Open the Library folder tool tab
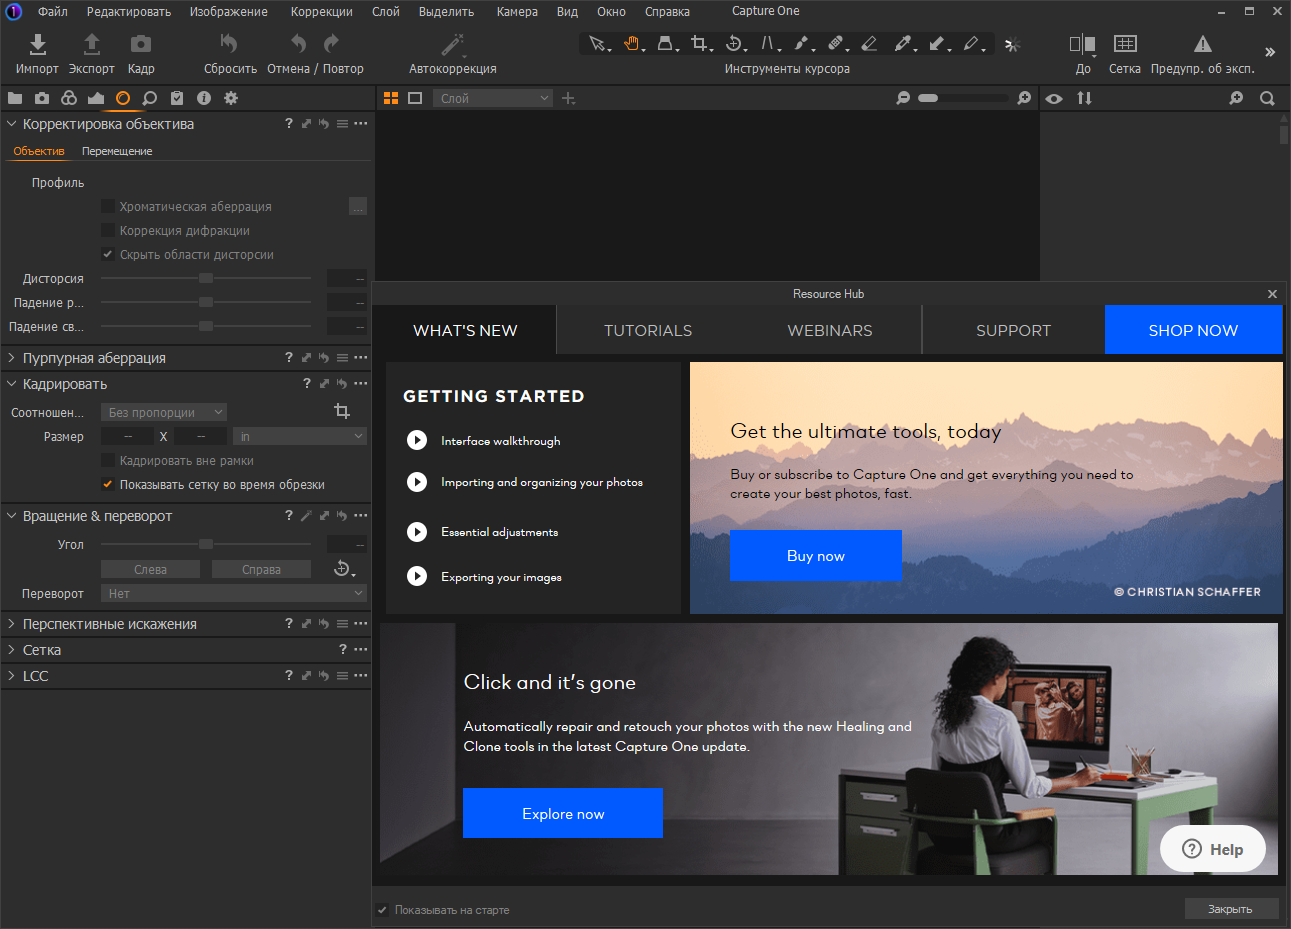1291x929 pixels. coord(15,98)
